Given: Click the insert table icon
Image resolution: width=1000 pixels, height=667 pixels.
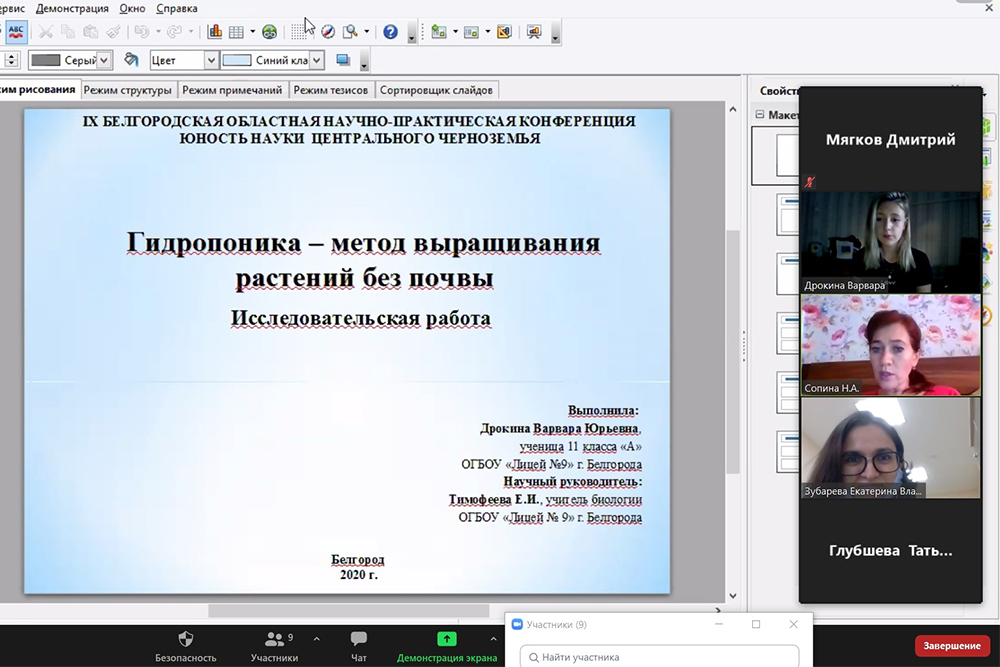Looking at the screenshot, I should pyautogui.click(x=236, y=31).
